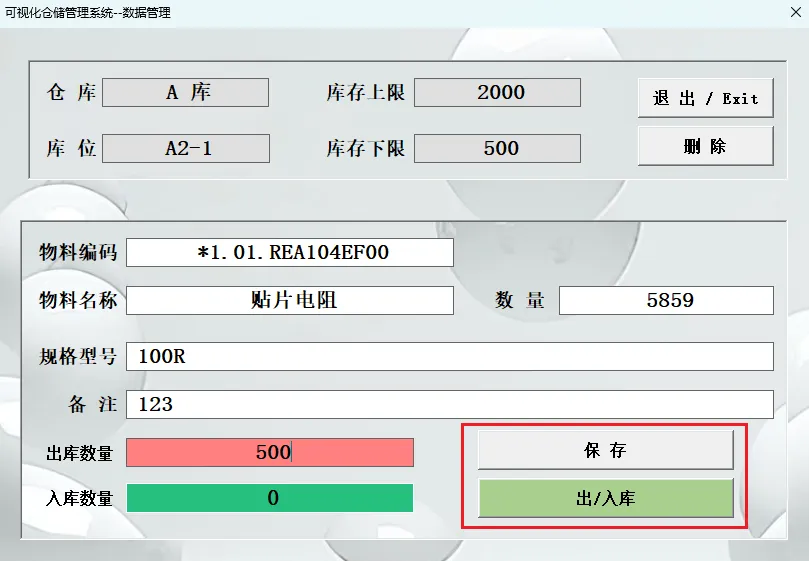This screenshot has height=561, width=809.
Task: Click the 库存下限 label
Action: click(366, 149)
